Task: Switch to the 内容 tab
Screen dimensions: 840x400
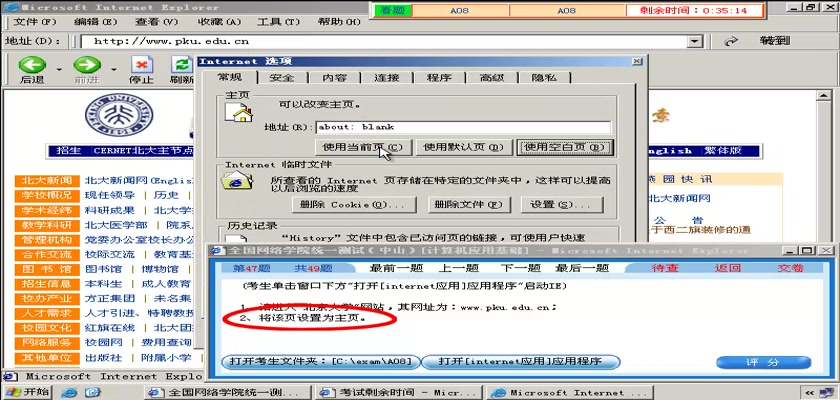Action: click(334, 78)
